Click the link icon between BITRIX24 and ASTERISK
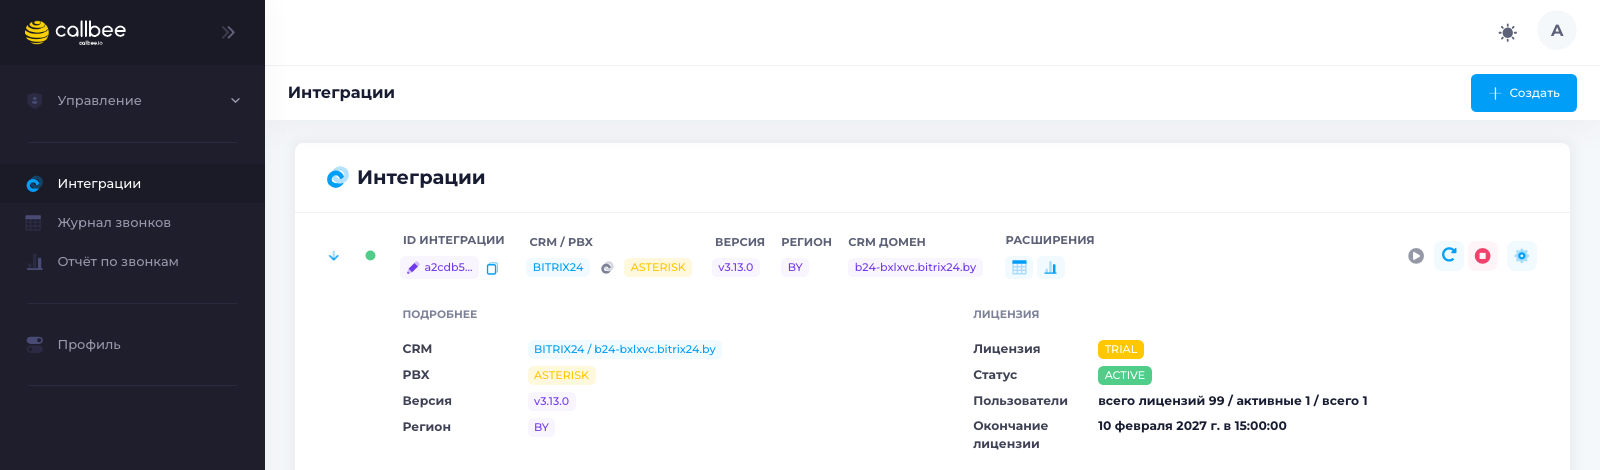 point(606,268)
